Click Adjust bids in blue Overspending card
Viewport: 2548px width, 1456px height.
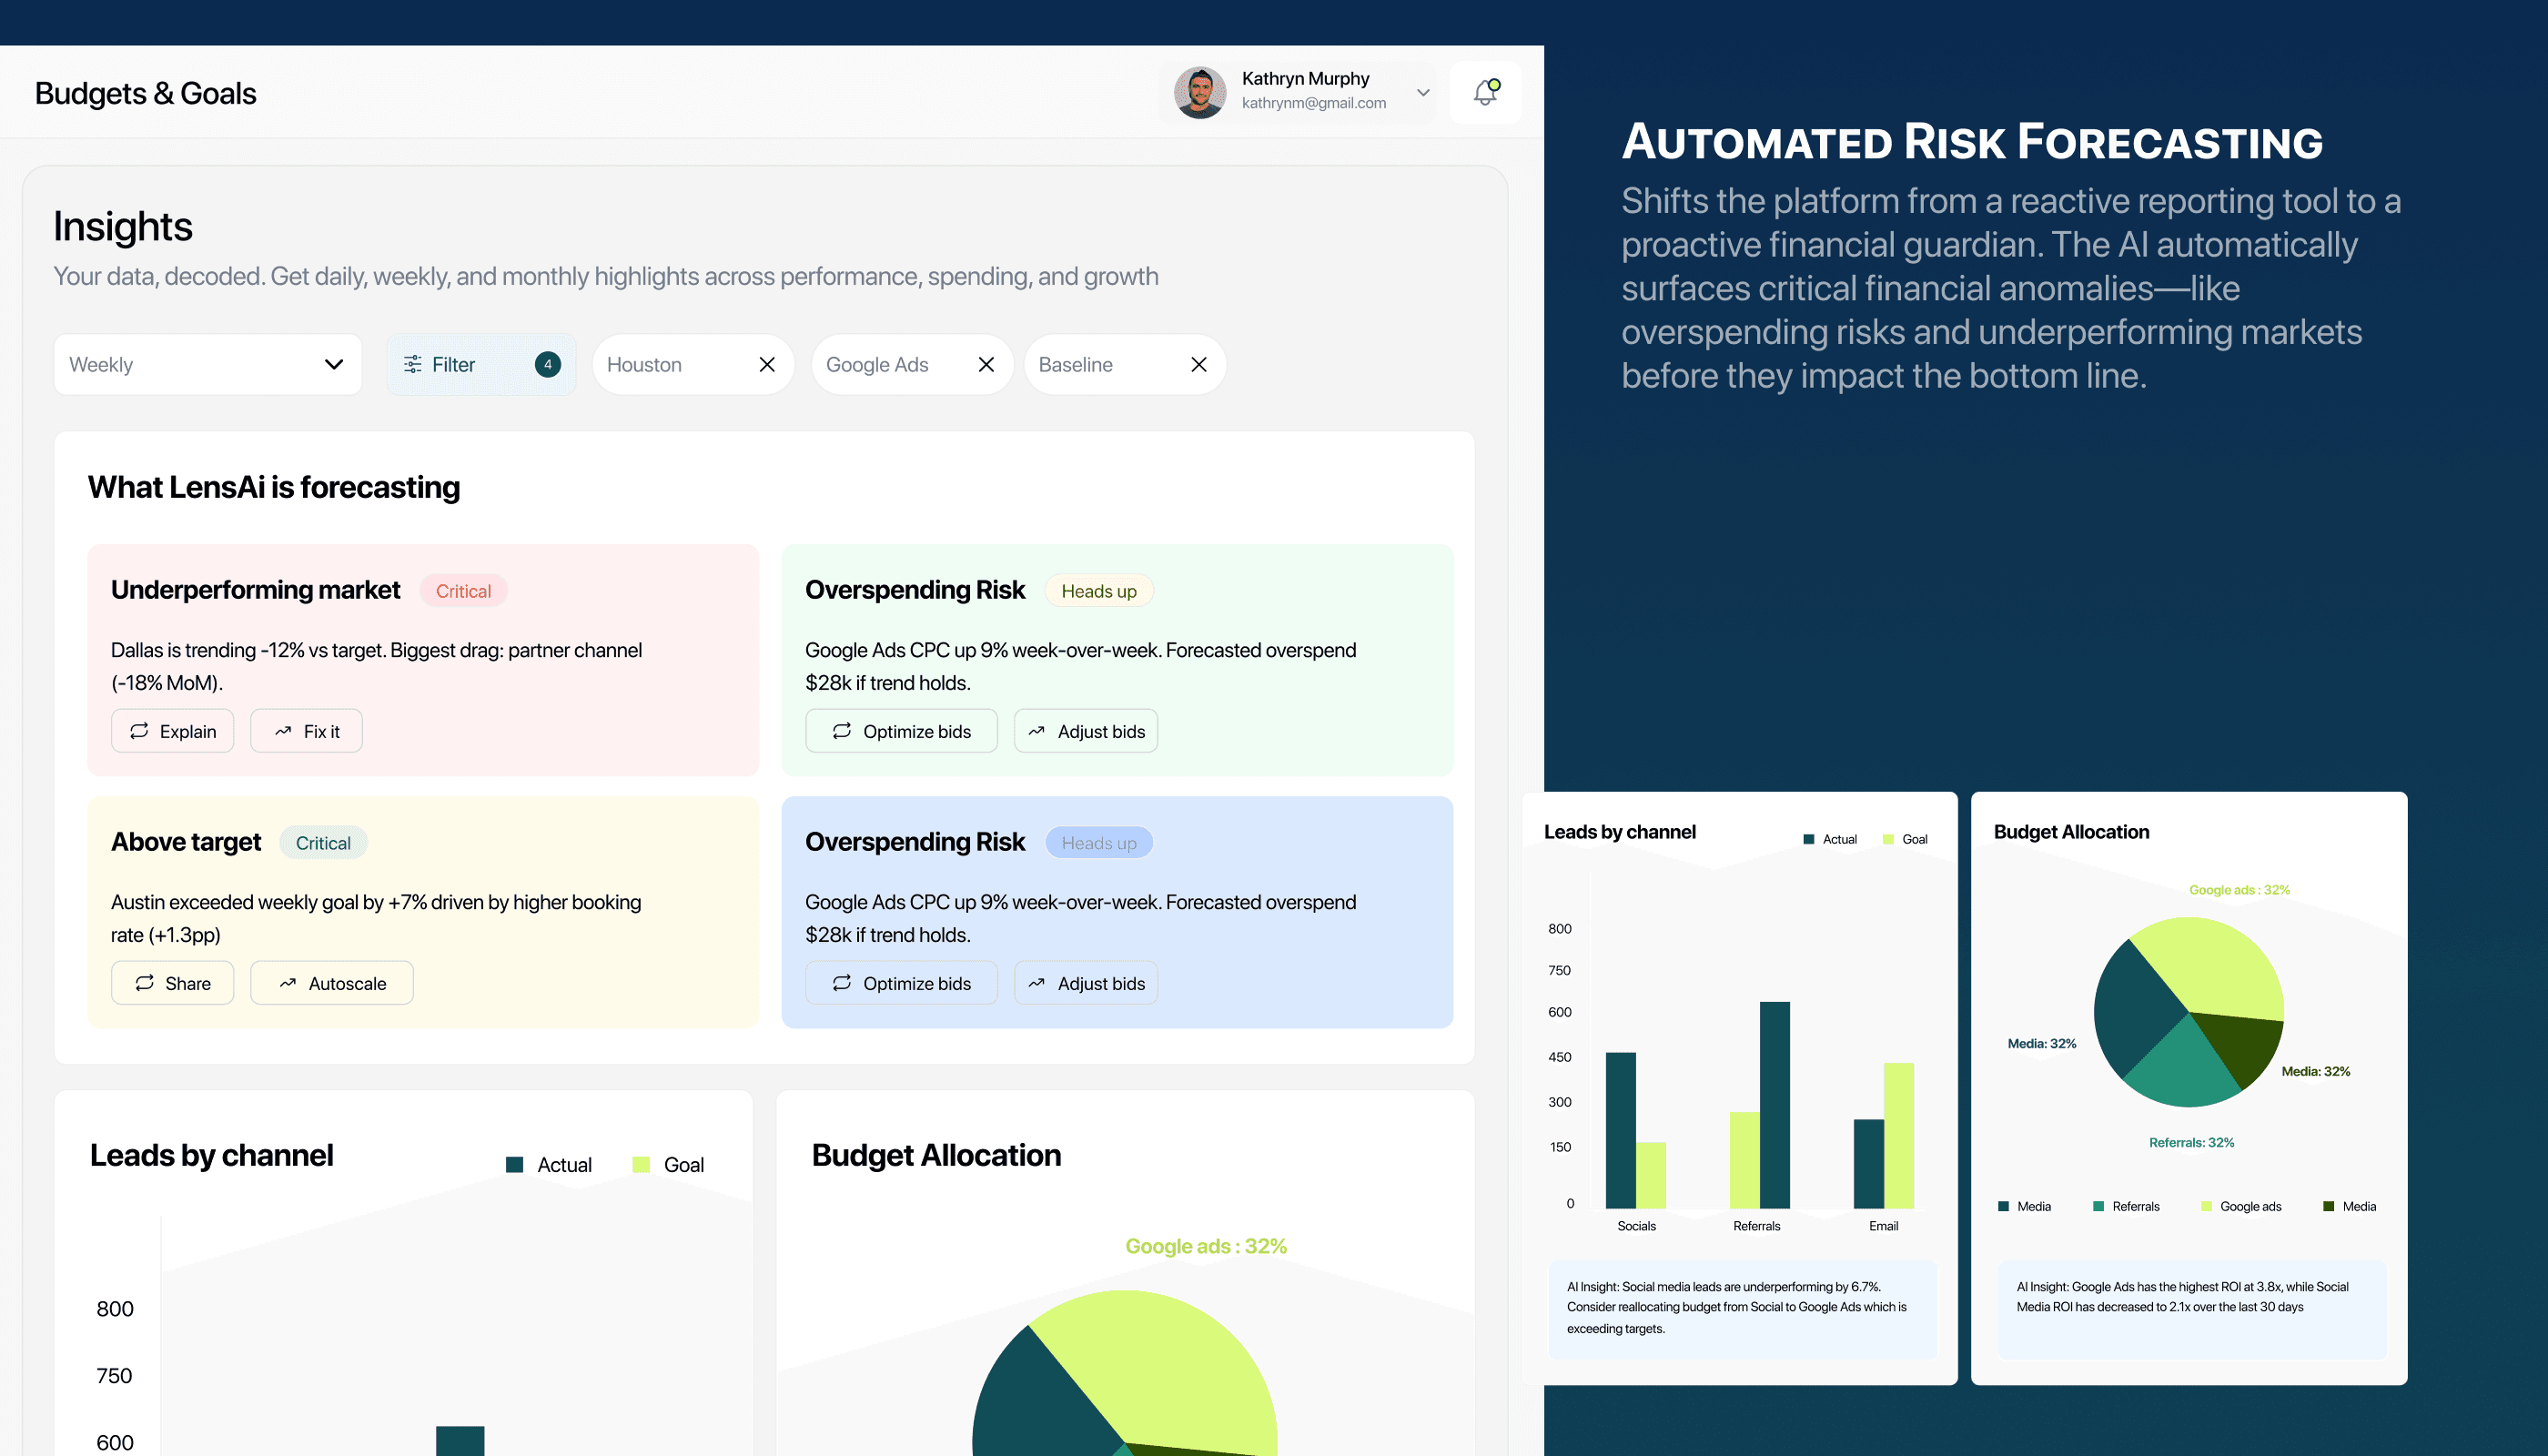tap(1086, 983)
